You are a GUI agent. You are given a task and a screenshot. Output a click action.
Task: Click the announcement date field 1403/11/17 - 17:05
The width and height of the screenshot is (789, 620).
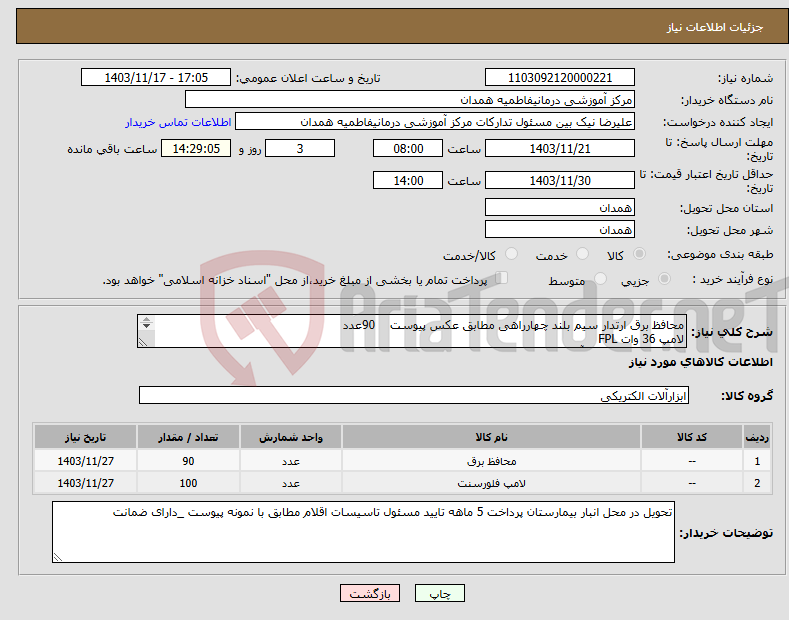click(x=156, y=78)
